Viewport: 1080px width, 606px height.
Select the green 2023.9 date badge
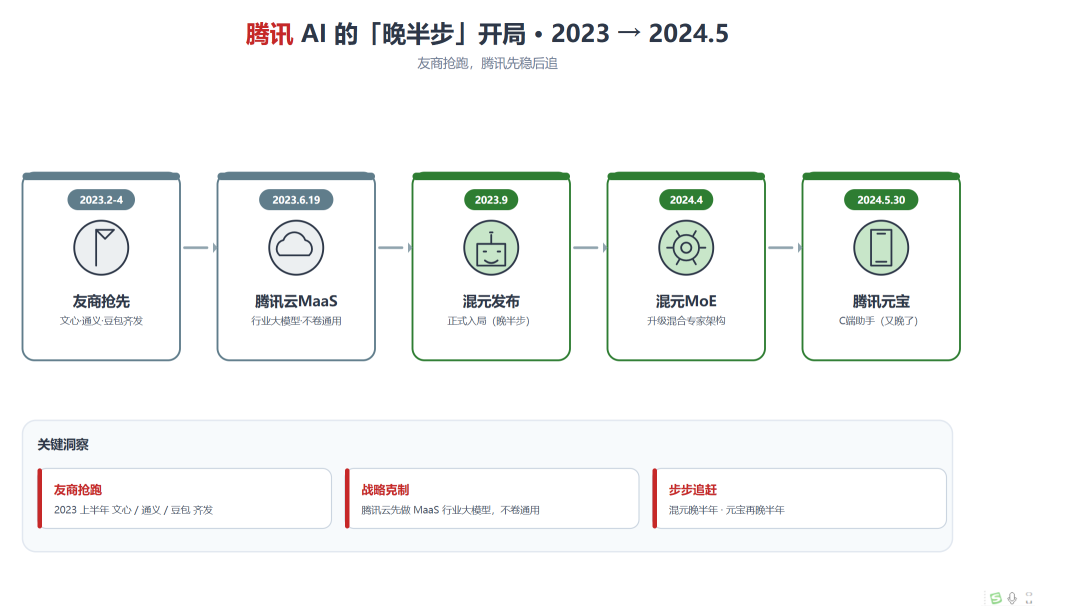point(491,200)
